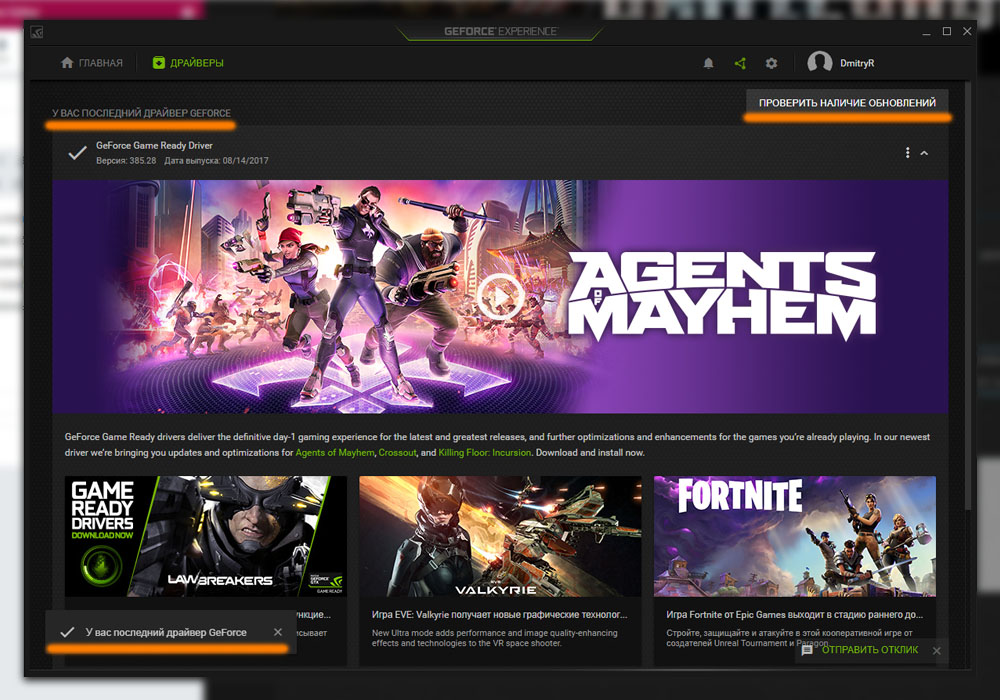This screenshot has height=700, width=1000.
Task: Open the settings gear
Action: [x=771, y=63]
